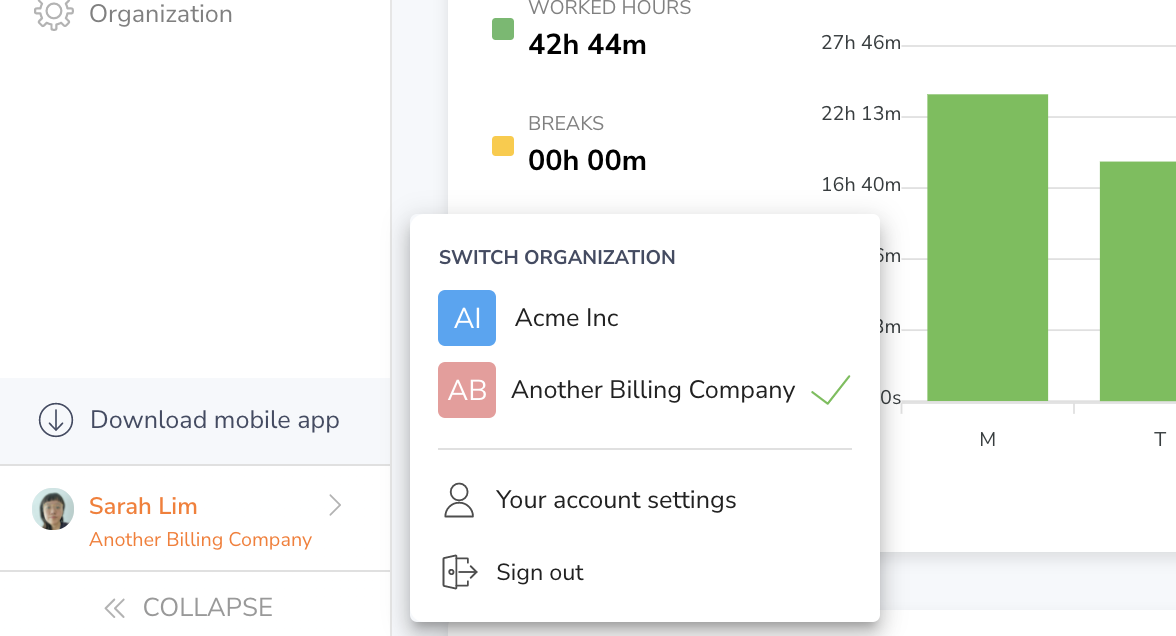This screenshot has height=636, width=1176.
Task: Open the Switch Organization panel
Action: pos(557,257)
